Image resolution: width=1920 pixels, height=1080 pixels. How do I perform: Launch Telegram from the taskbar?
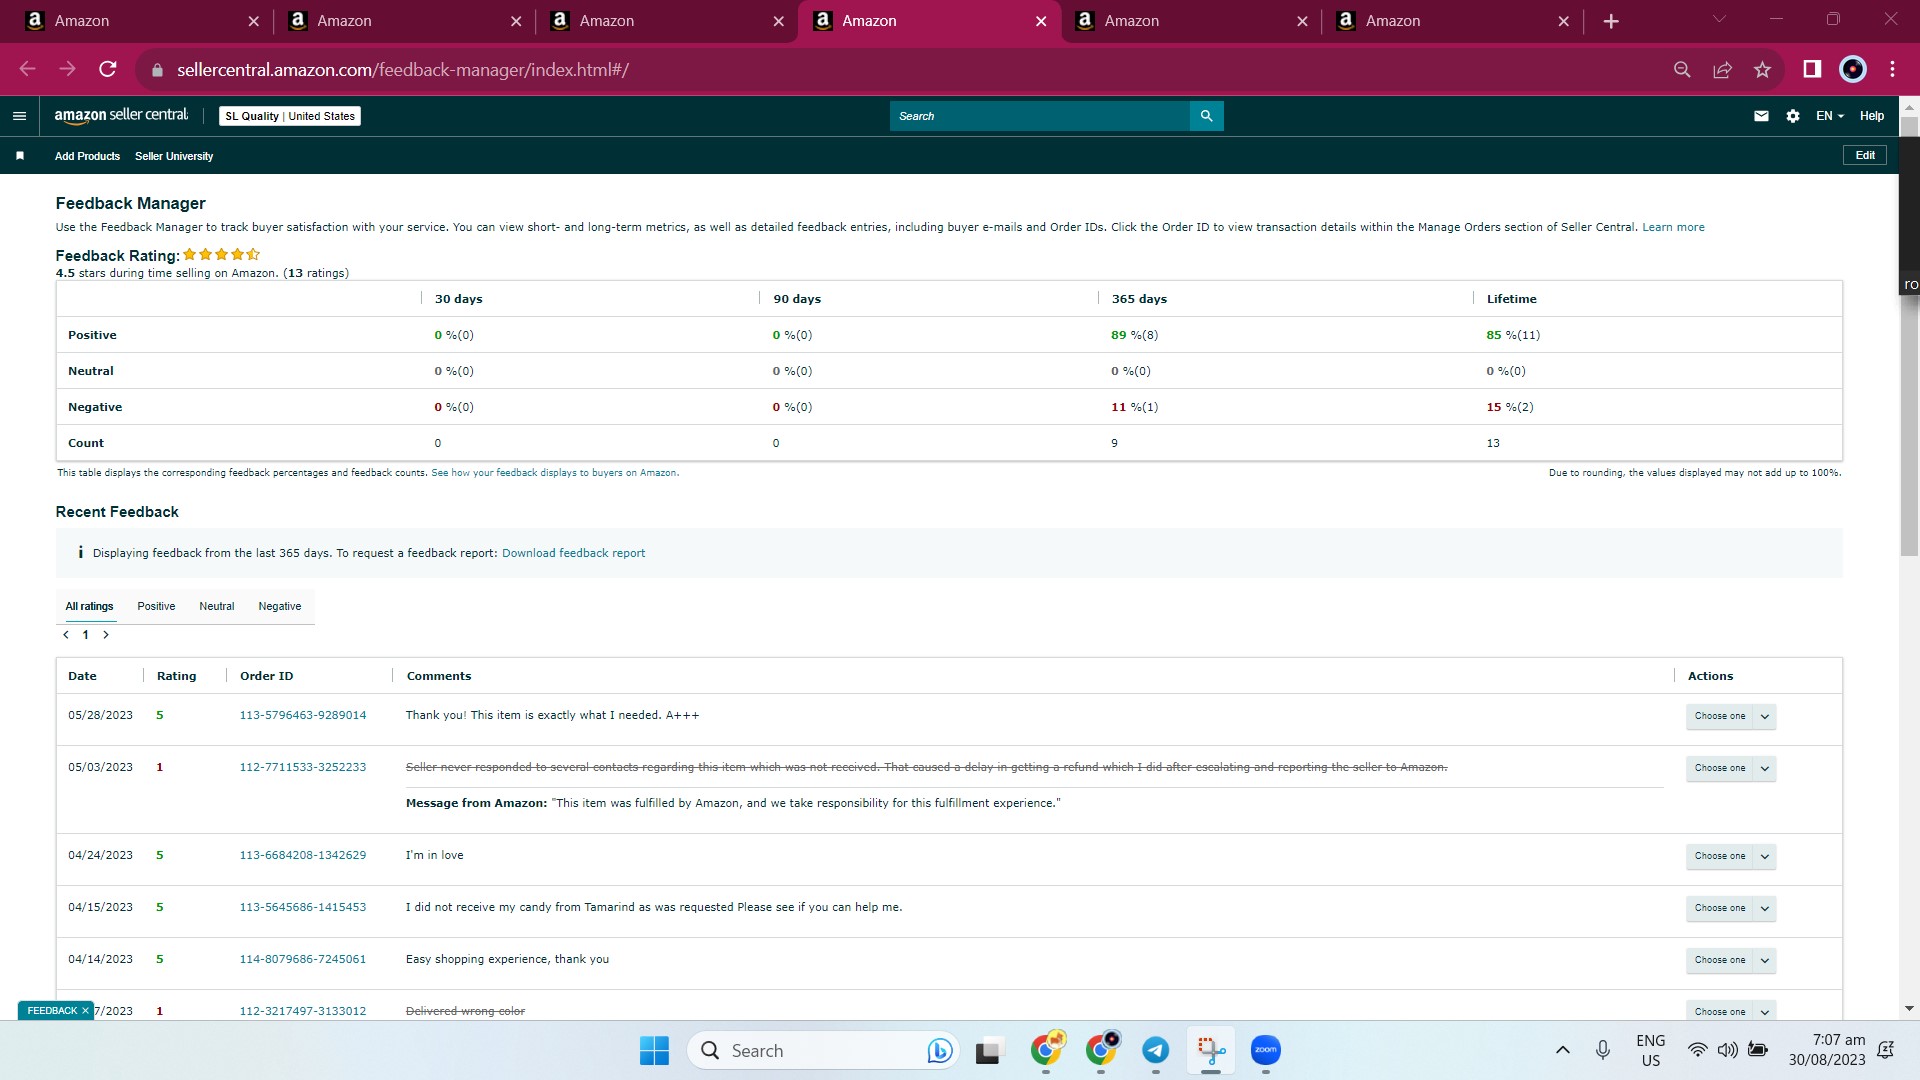pos(1156,1050)
